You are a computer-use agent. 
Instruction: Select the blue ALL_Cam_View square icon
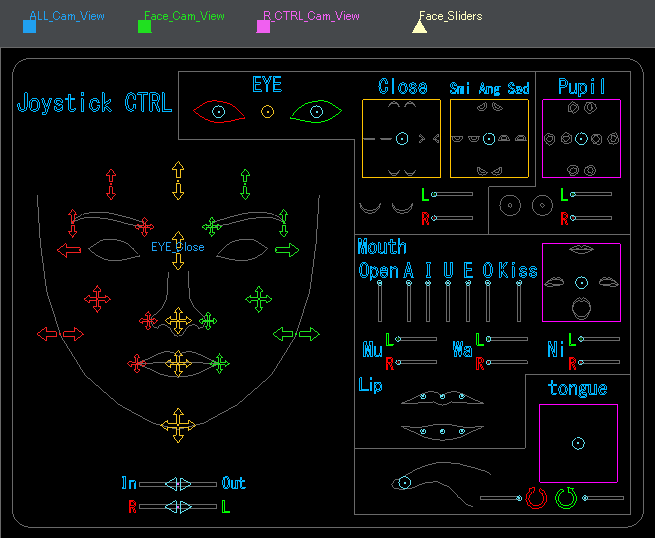coord(29,26)
